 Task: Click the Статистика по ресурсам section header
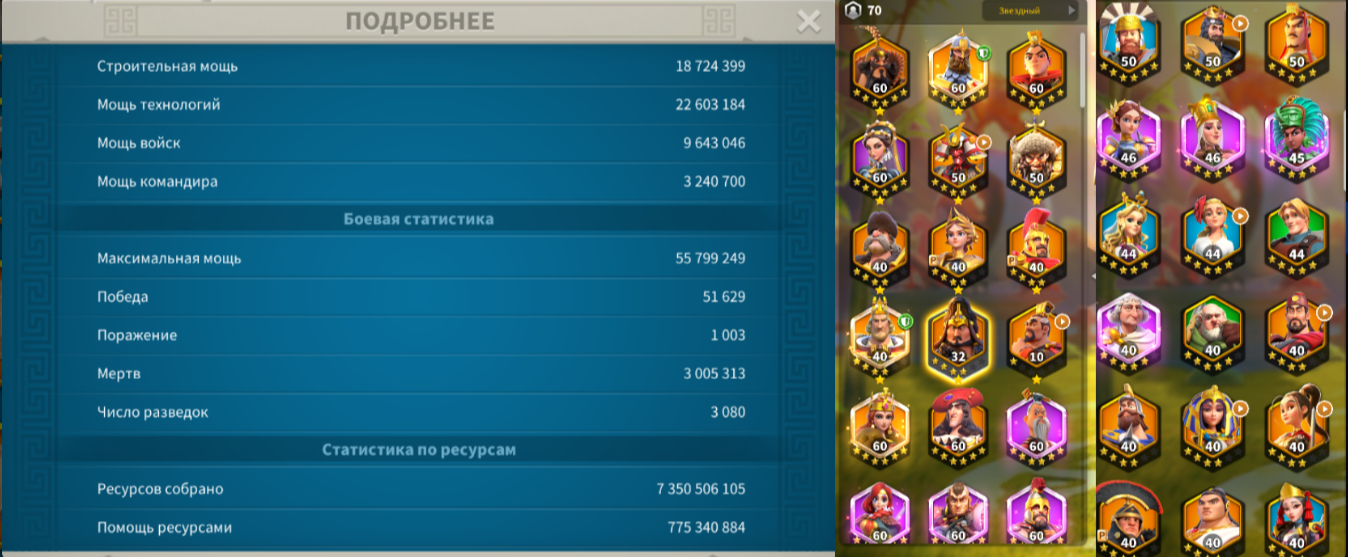click(418, 450)
